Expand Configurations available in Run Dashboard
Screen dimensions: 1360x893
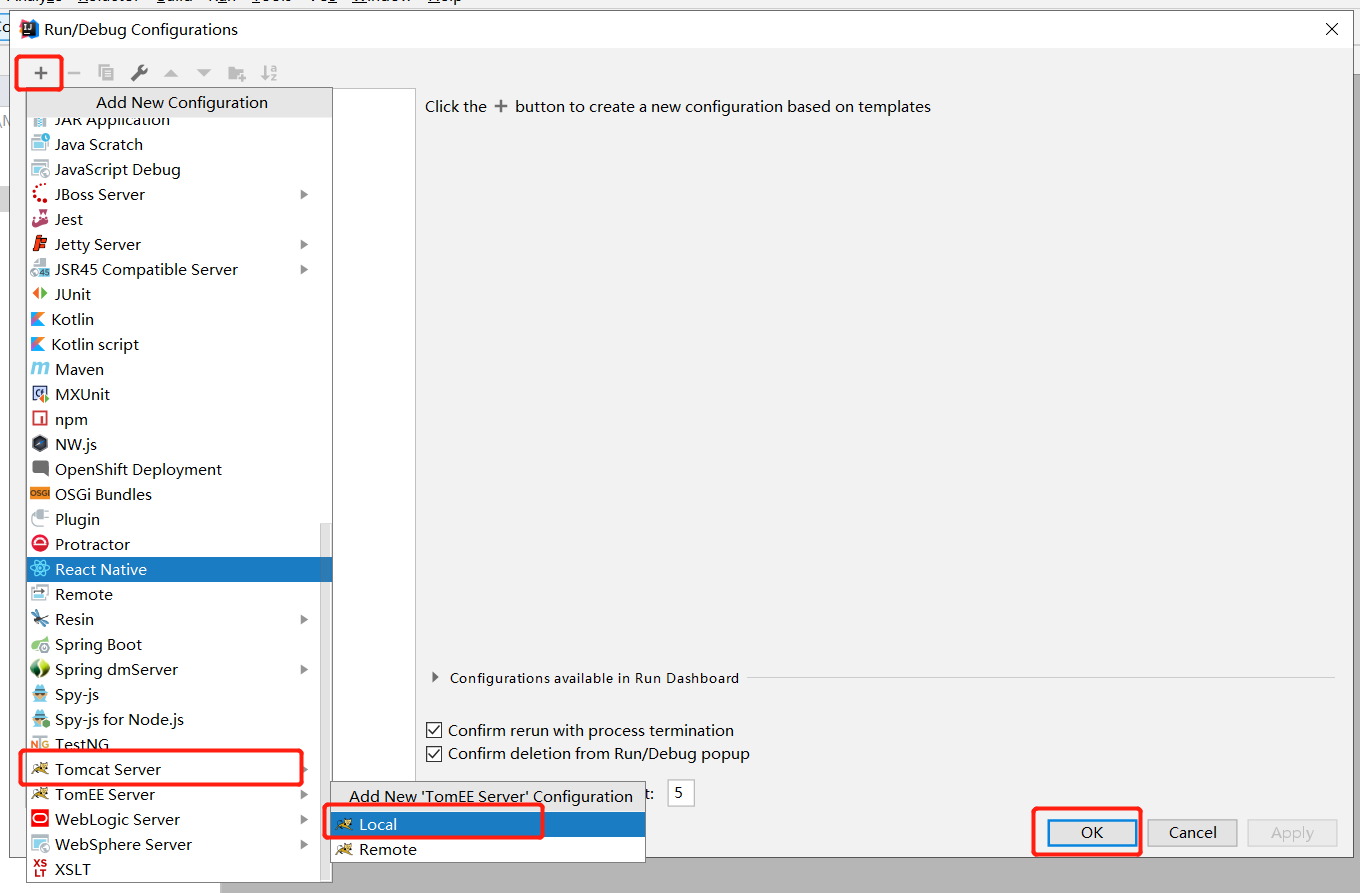tap(435, 678)
